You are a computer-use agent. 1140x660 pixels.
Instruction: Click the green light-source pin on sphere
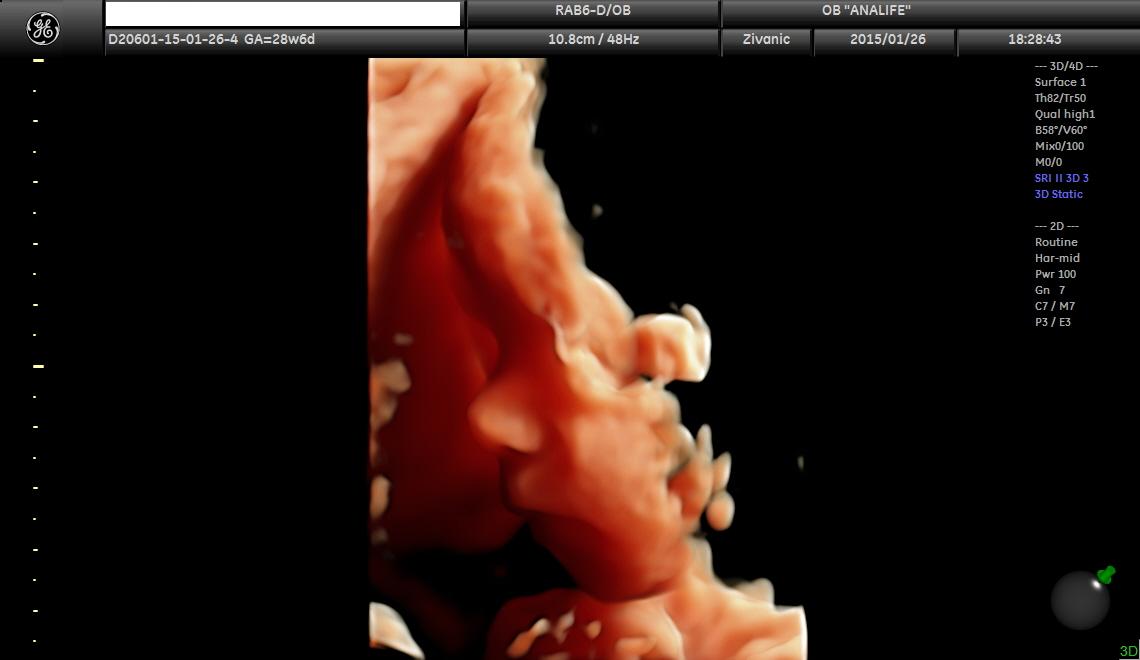tap(1107, 575)
